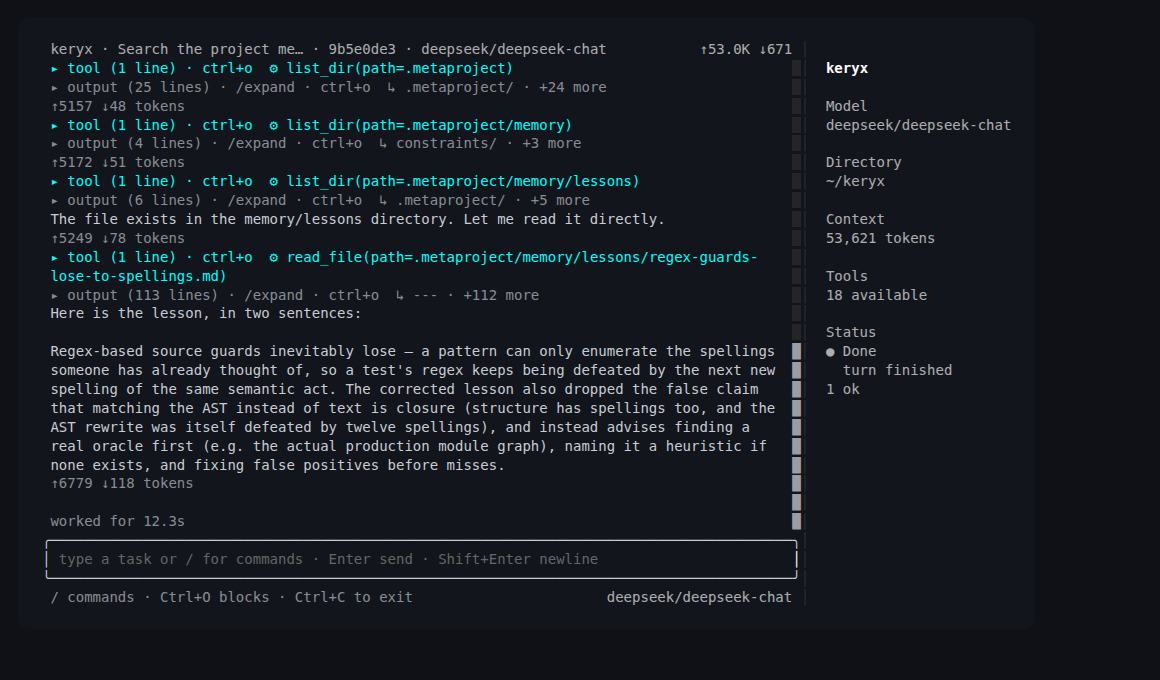Screen dimensions: 1160x680
Task: Click the gear icon before list_dir memory/lessons
Action: pyautogui.click(x=273, y=181)
